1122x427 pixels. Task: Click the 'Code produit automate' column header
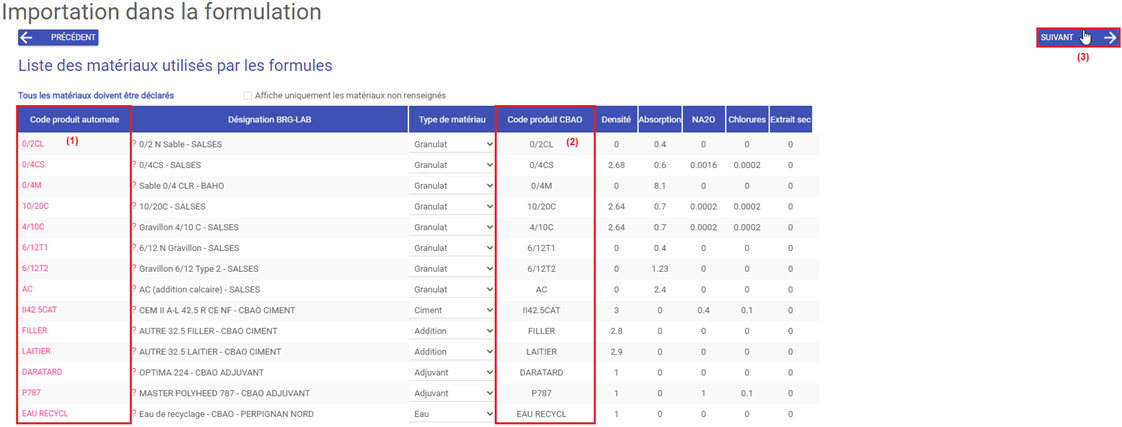click(x=74, y=119)
